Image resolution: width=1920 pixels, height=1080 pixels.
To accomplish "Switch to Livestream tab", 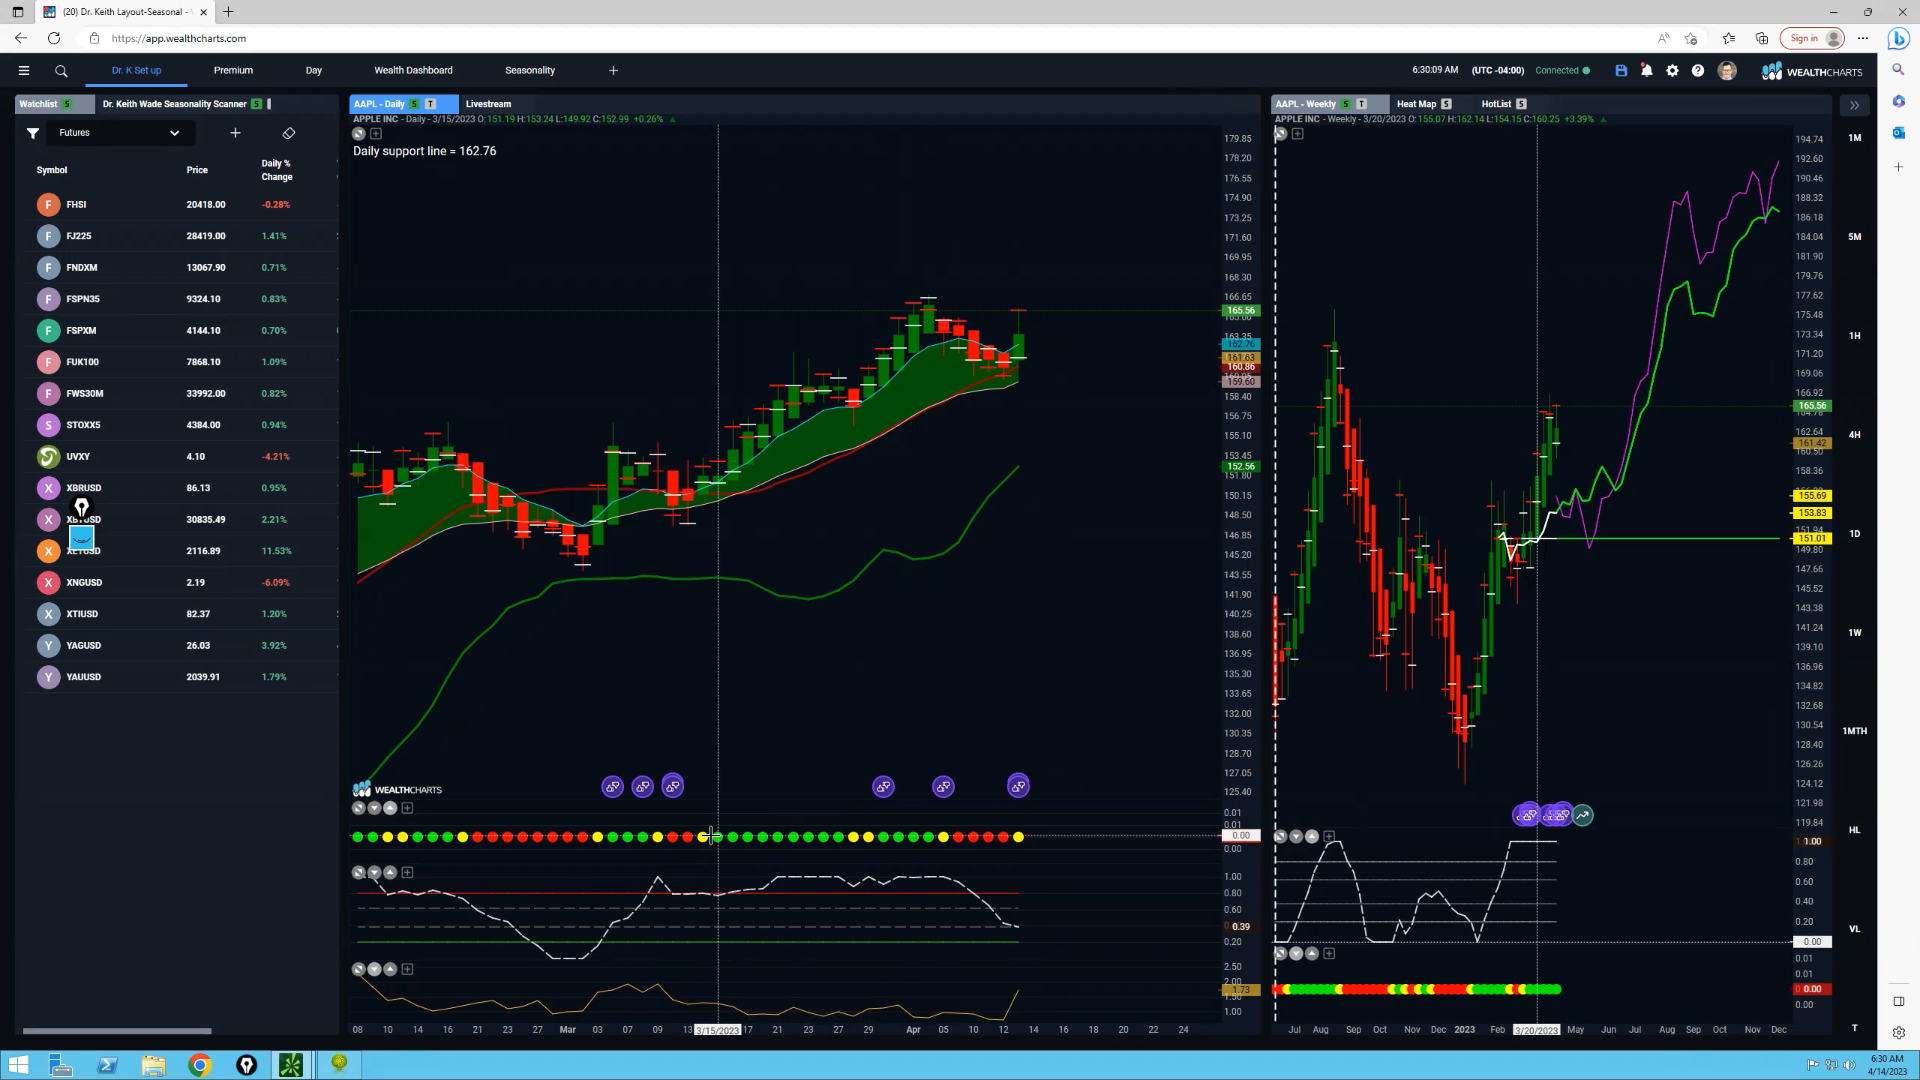I will 488,104.
